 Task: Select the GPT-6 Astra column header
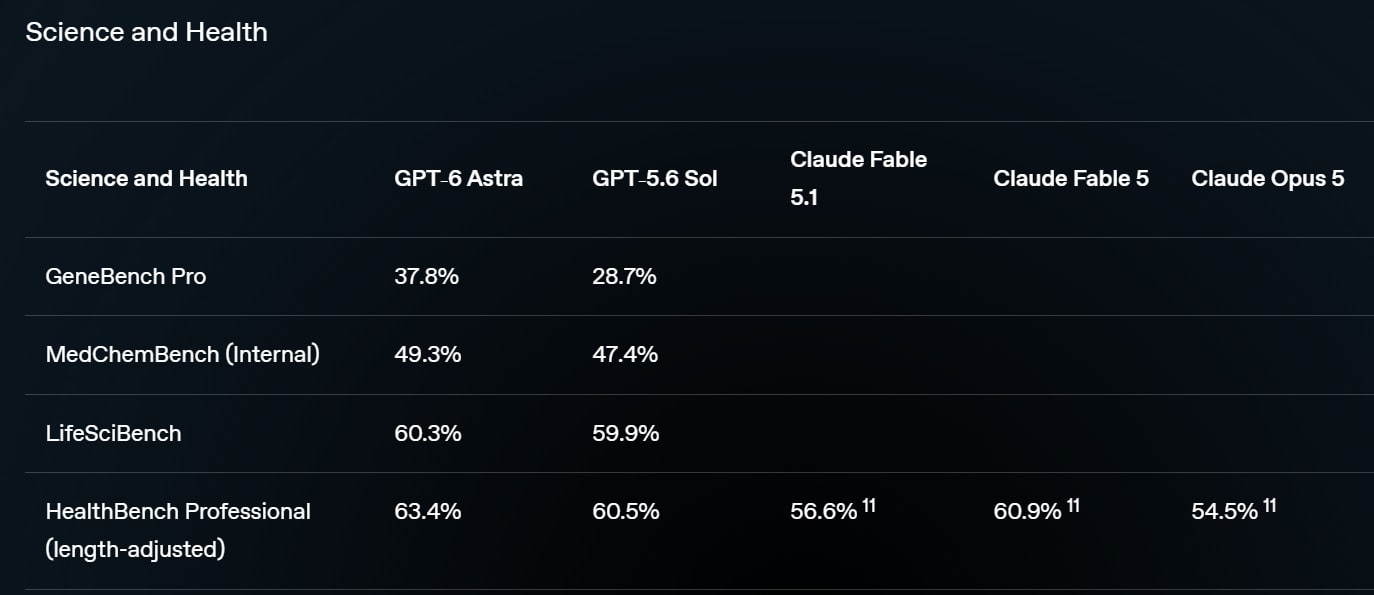459,179
